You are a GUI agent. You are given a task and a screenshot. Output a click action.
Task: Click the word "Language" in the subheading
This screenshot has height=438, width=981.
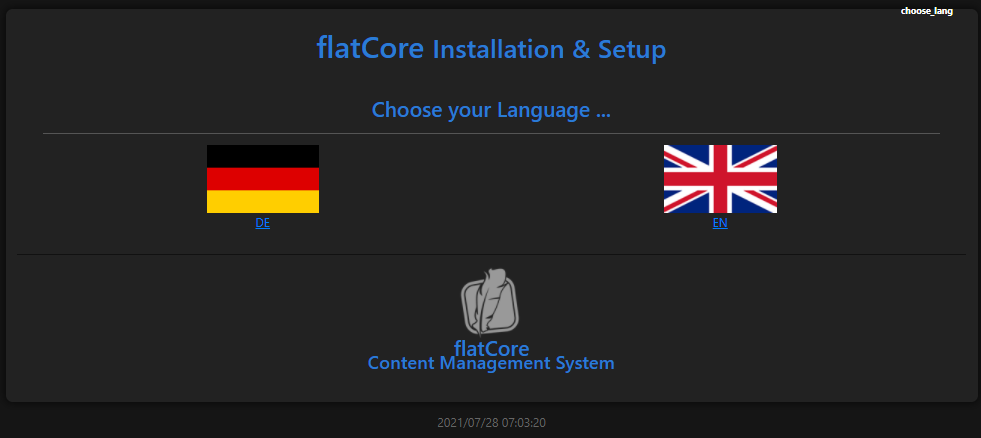pos(543,110)
